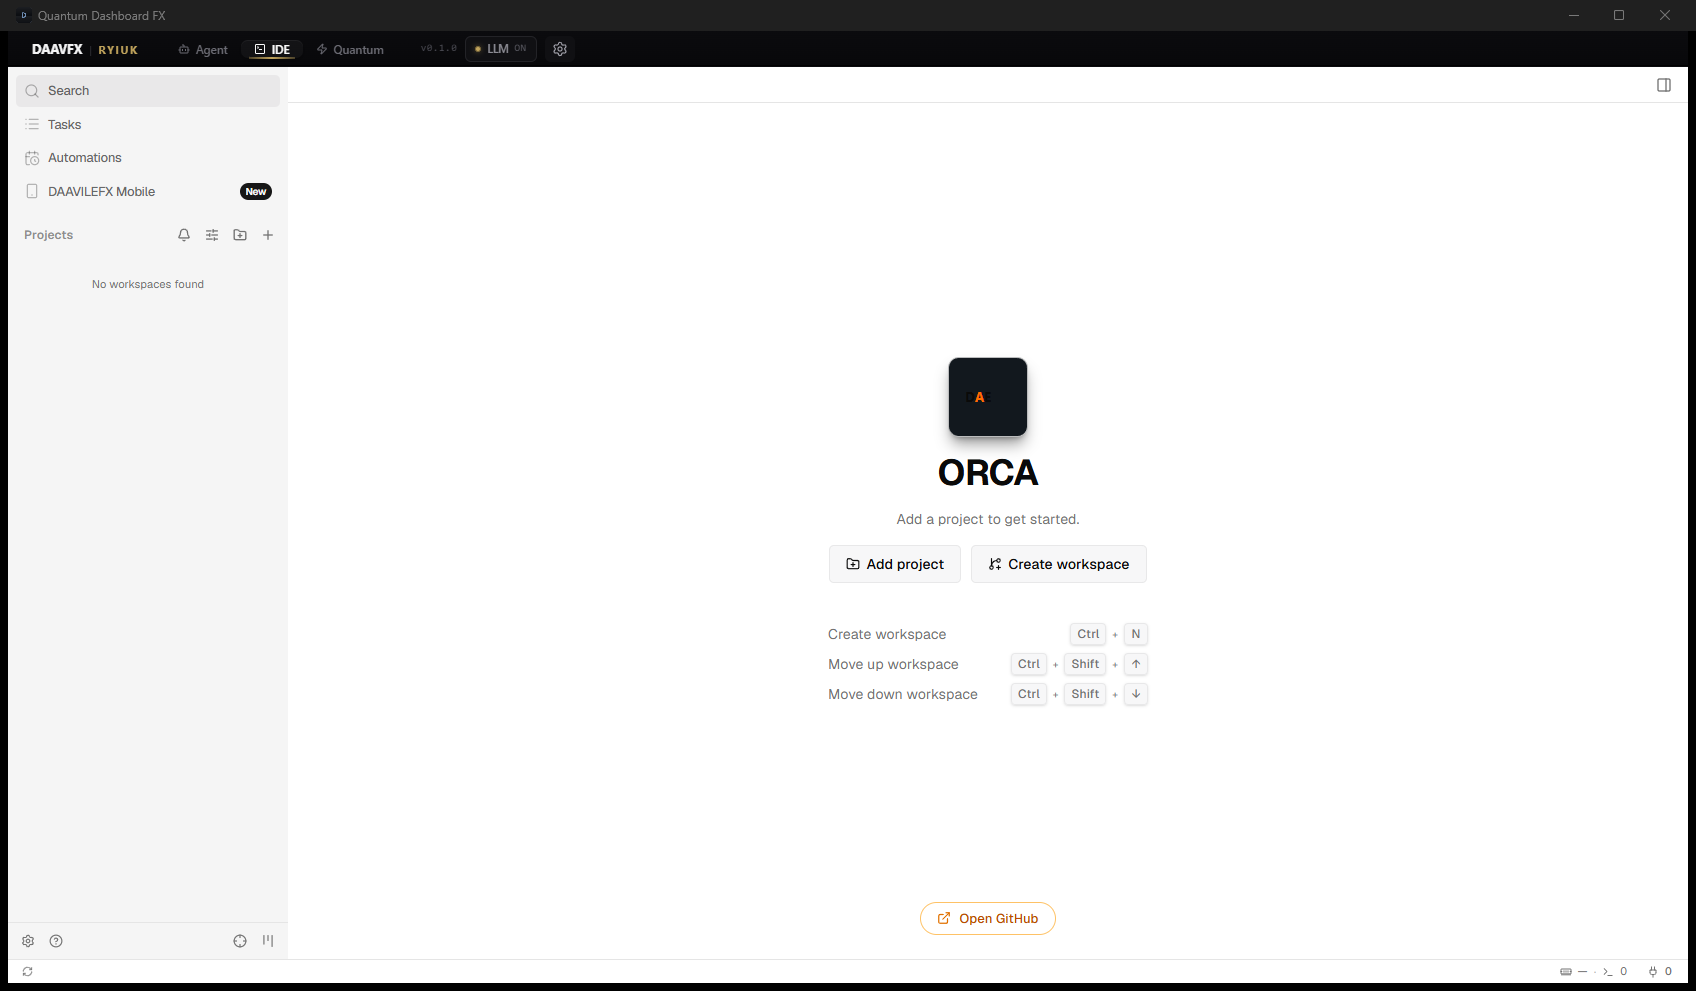This screenshot has width=1696, height=991.
Task: Switch to the IDE tab
Action: point(272,49)
